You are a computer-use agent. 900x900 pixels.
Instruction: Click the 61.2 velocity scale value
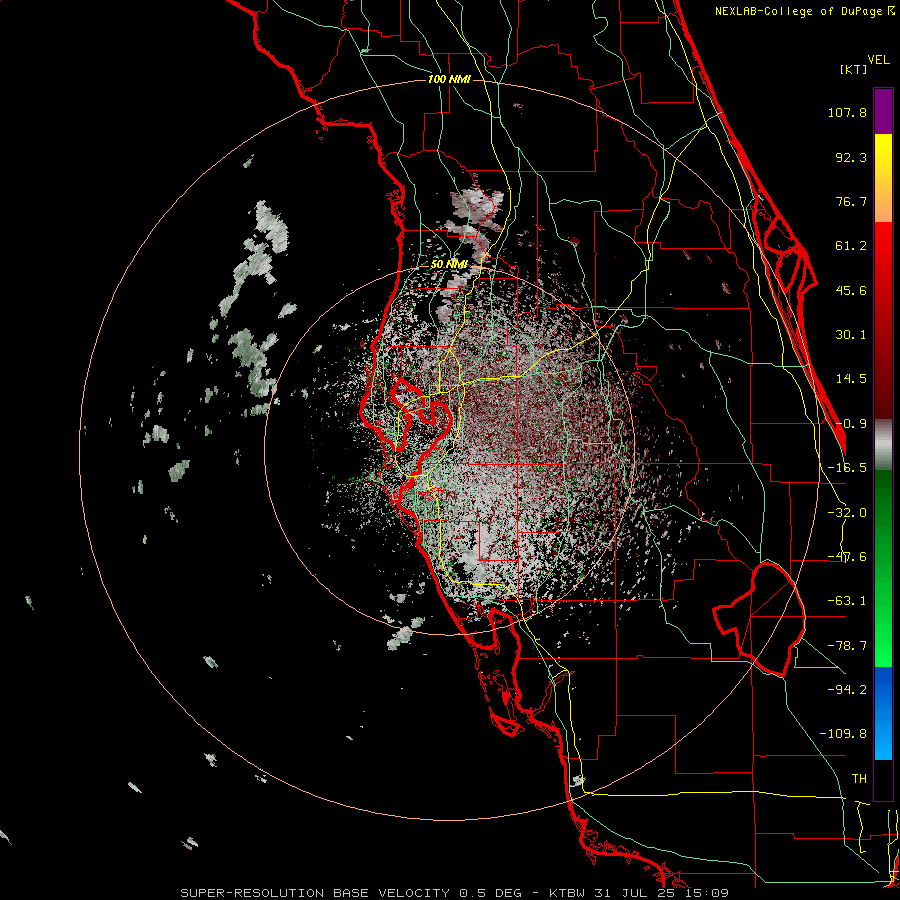coord(851,246)
